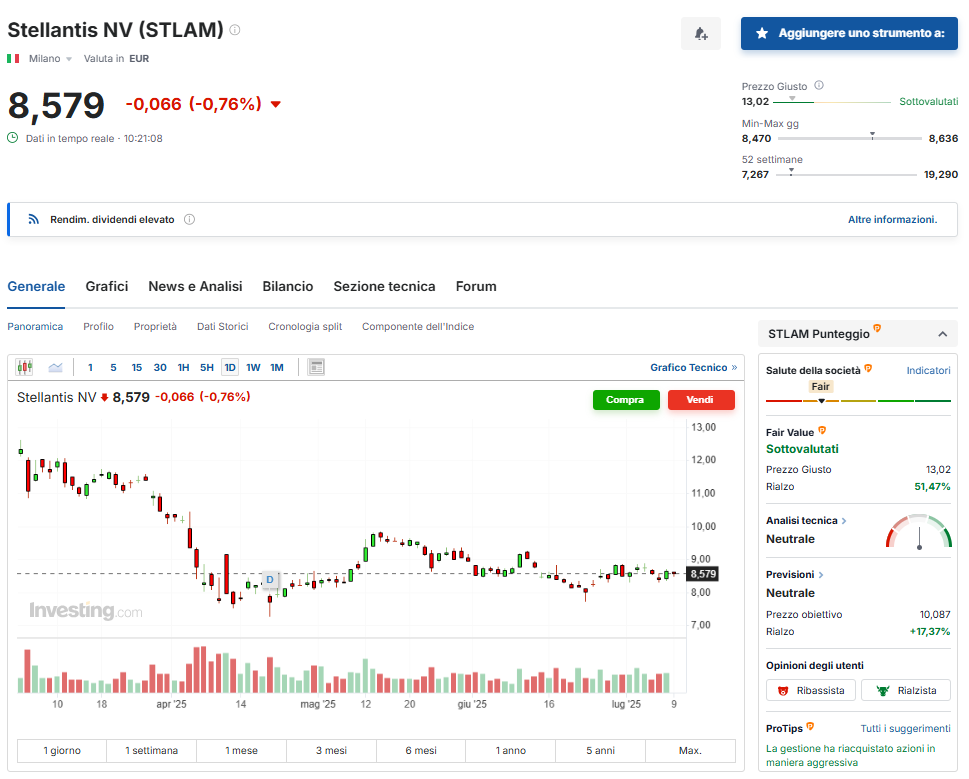Select the 1H chart interval
969x779 pixels.
[184, 367]
